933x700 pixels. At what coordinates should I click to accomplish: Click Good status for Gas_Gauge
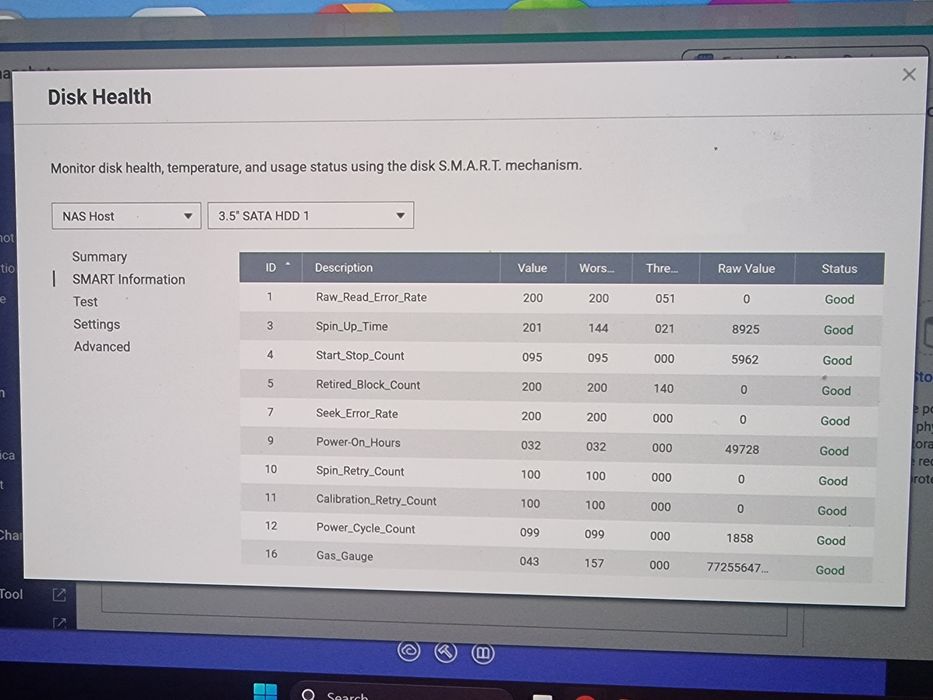point(829,570)
